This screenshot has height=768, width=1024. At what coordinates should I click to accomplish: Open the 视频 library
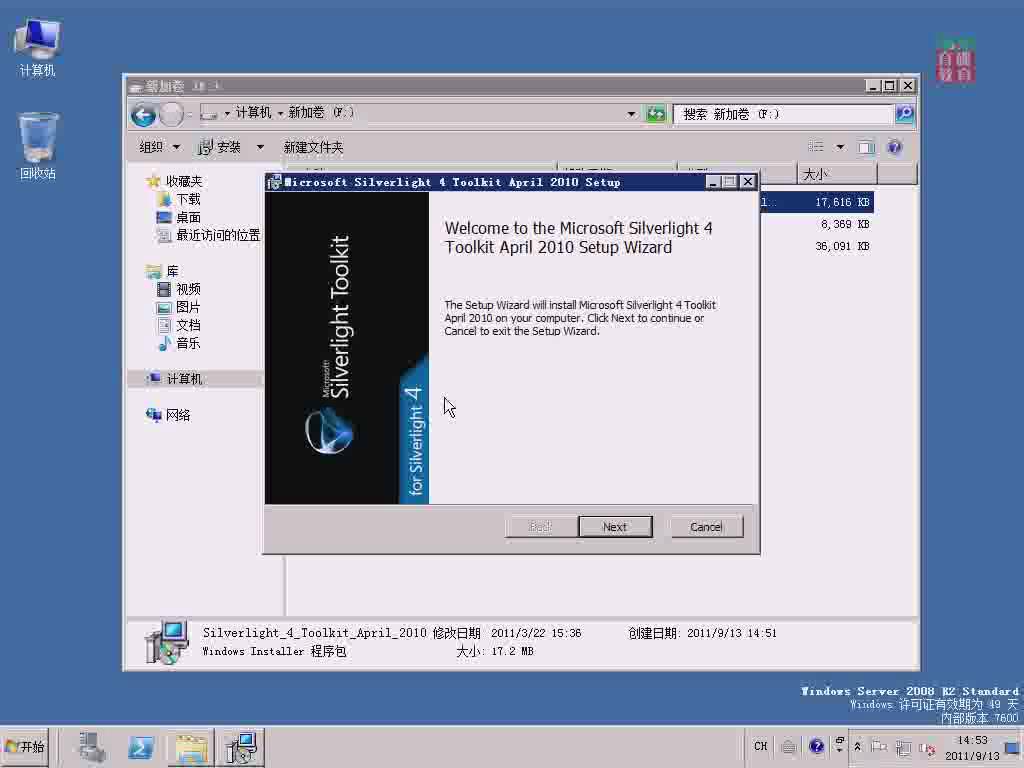point(179,289)
